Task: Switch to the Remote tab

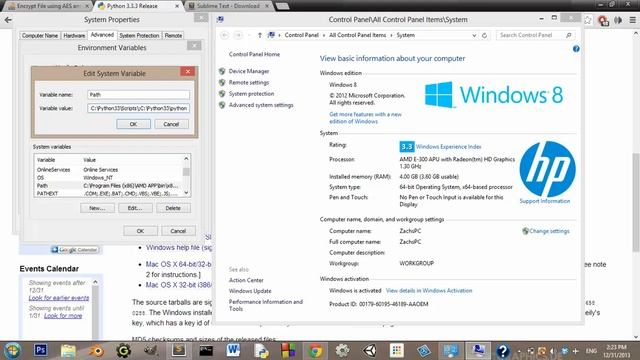Action: pos(173,36)
